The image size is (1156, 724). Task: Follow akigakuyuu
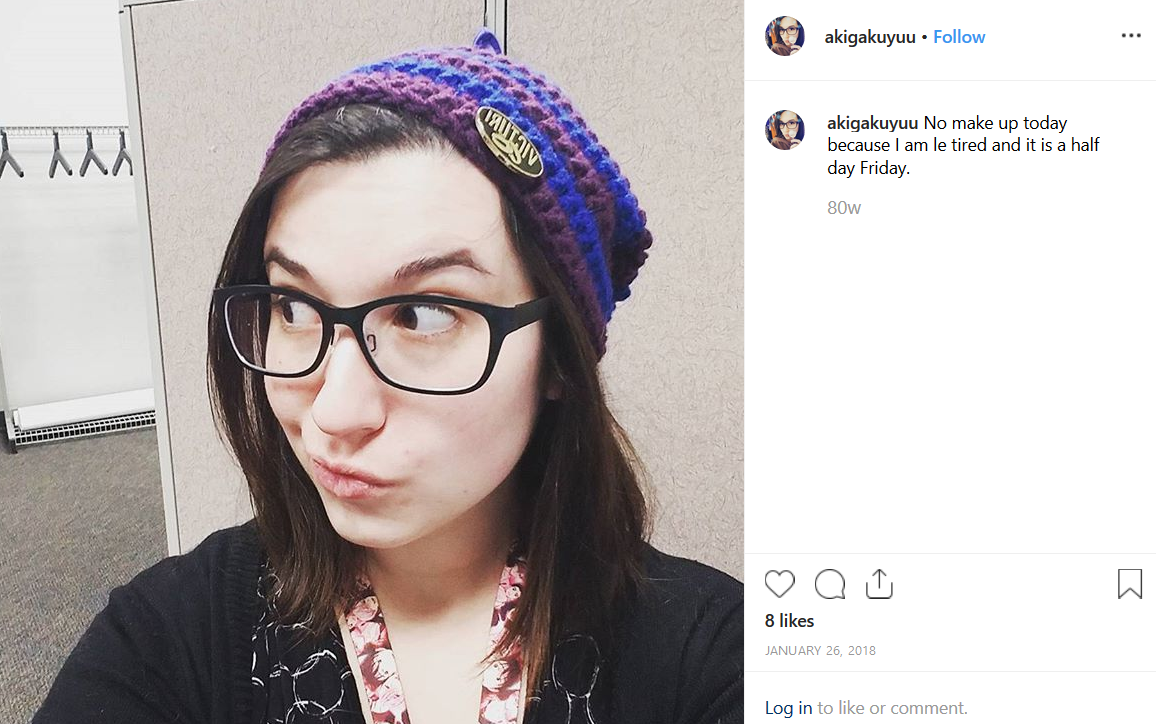958,37
